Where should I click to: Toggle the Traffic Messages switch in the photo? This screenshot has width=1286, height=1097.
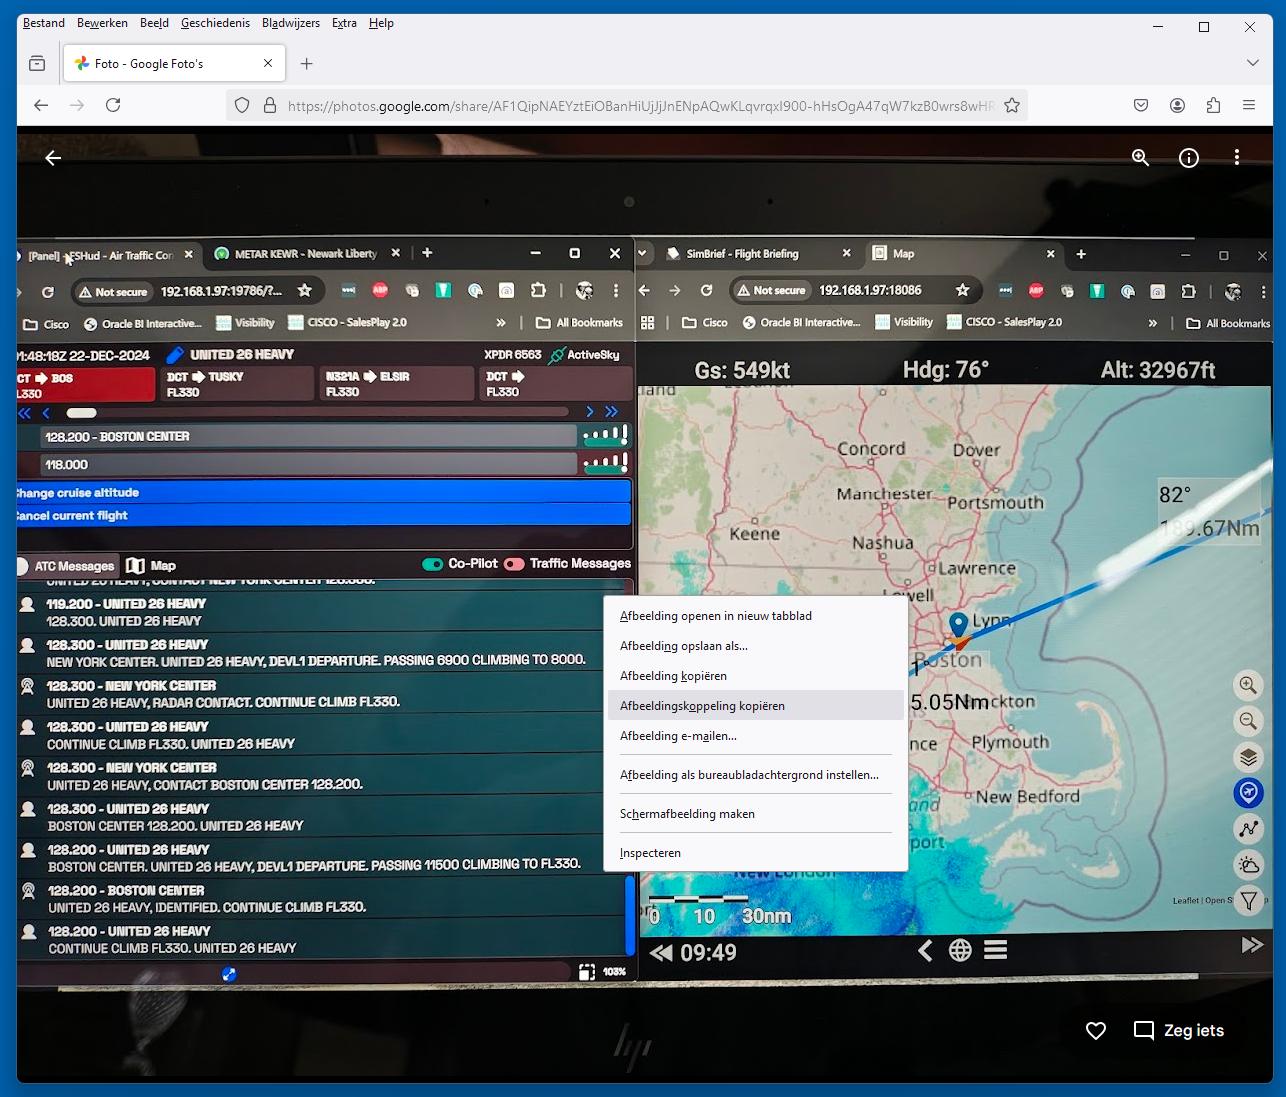click(x=514, y=564)
